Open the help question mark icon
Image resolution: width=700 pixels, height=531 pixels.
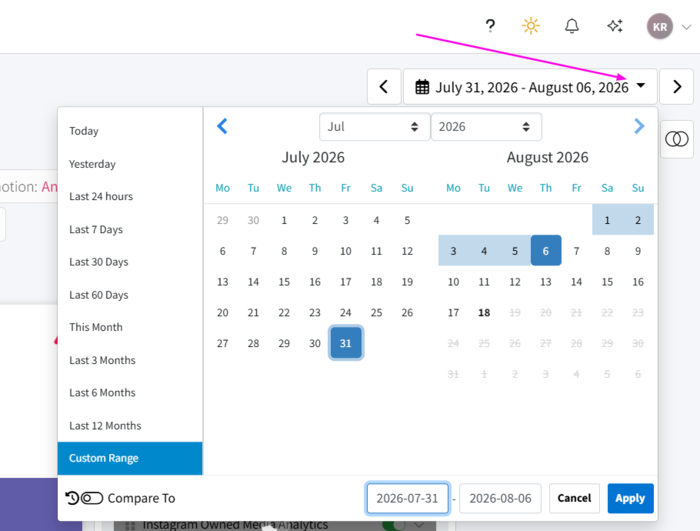[x=490, y=26]
